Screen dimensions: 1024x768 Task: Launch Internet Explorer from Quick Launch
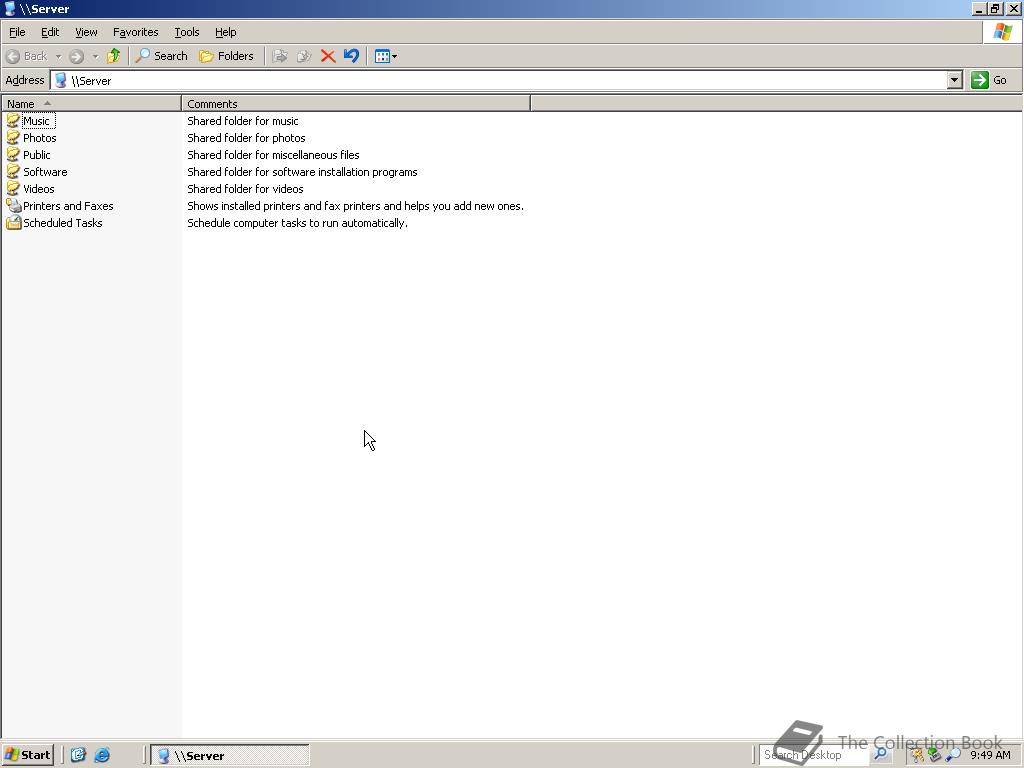102,755
